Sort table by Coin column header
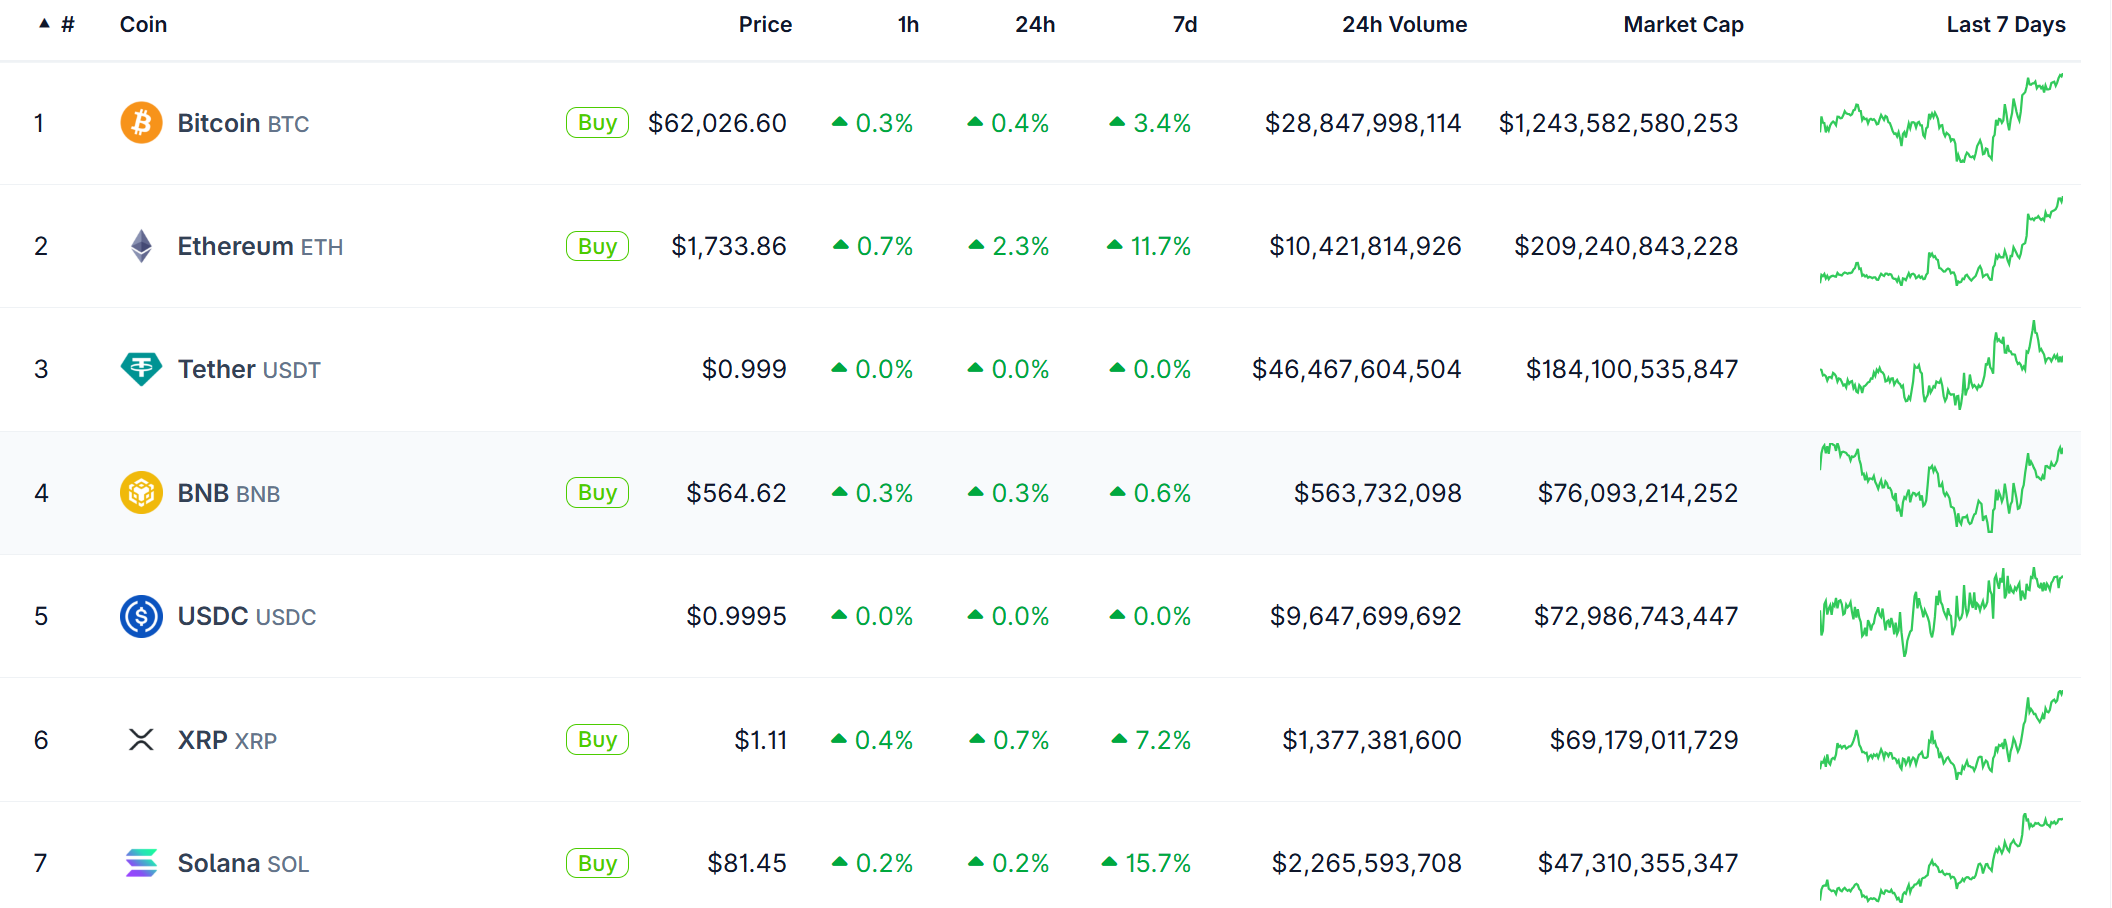This screenshot has width=2112, height=908. (143, 24)
